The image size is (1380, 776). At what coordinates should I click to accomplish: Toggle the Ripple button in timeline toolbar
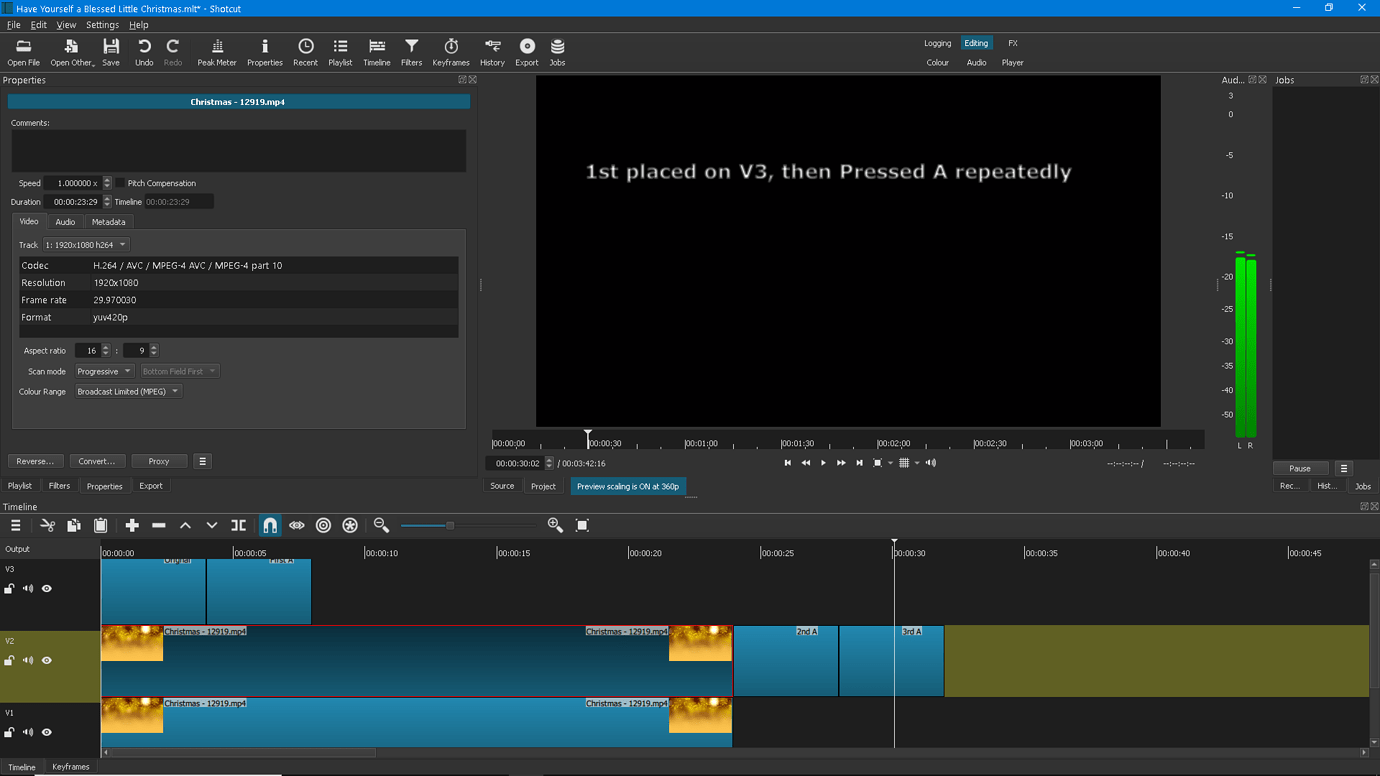(x=323, y=526)
